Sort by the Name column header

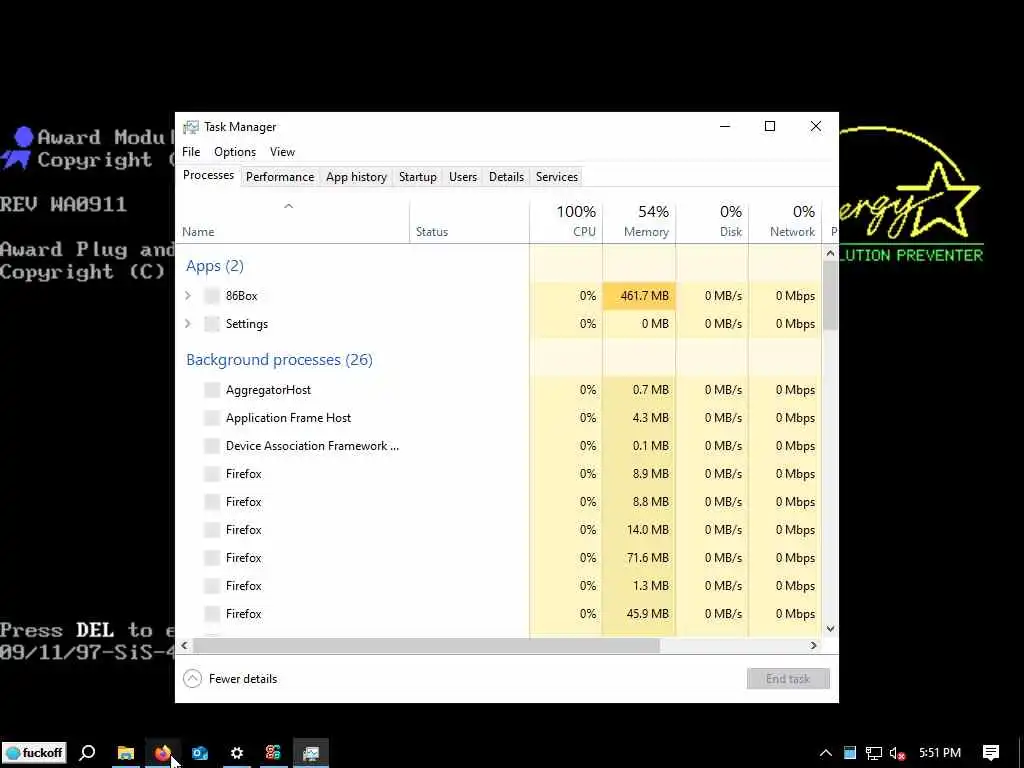293,221
